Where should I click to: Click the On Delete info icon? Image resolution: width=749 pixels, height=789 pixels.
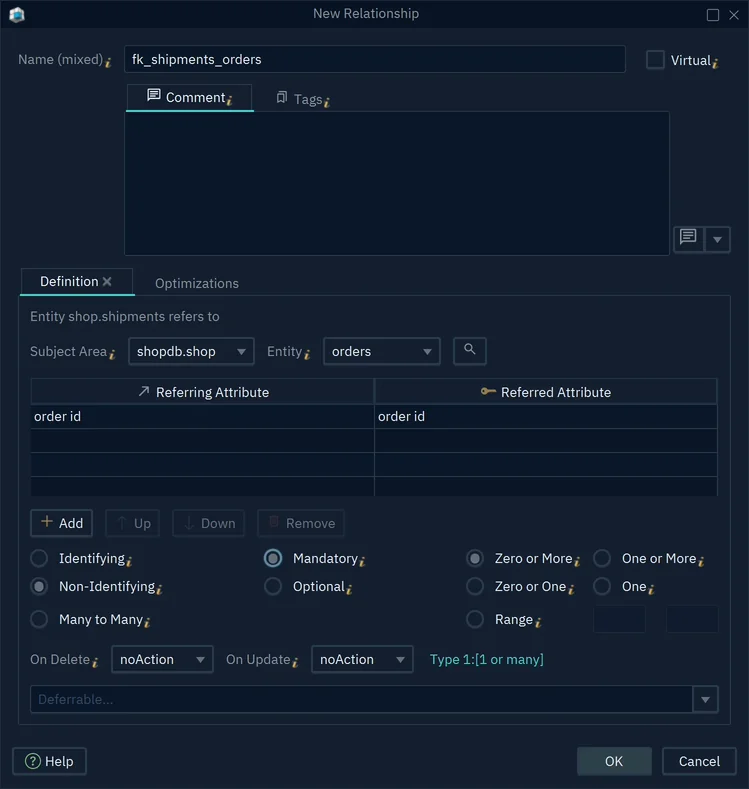pyautogui.click(x=95, y=662)
